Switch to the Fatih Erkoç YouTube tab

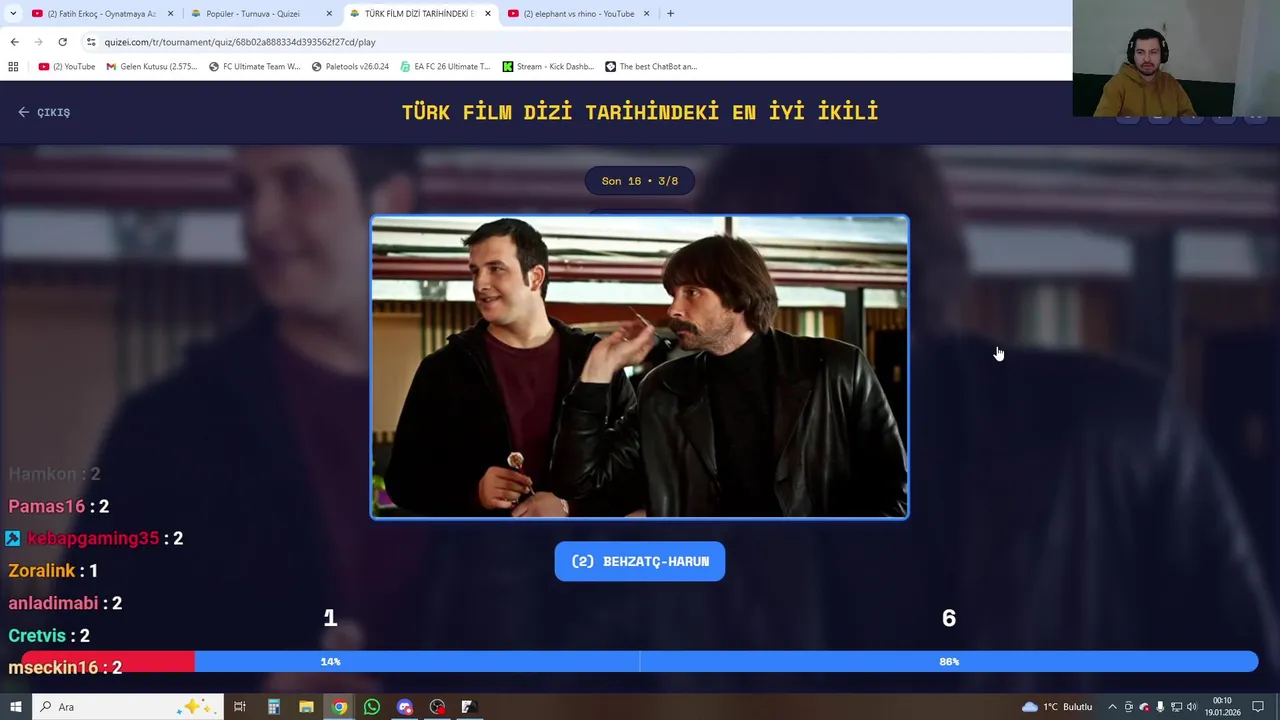(x=100, y=14)
